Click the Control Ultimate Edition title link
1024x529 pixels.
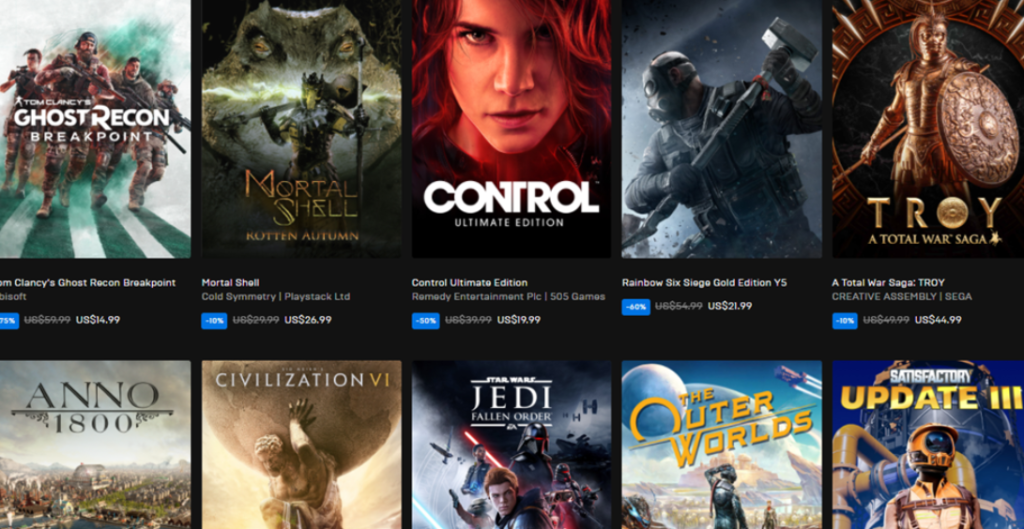coord(470,283)
